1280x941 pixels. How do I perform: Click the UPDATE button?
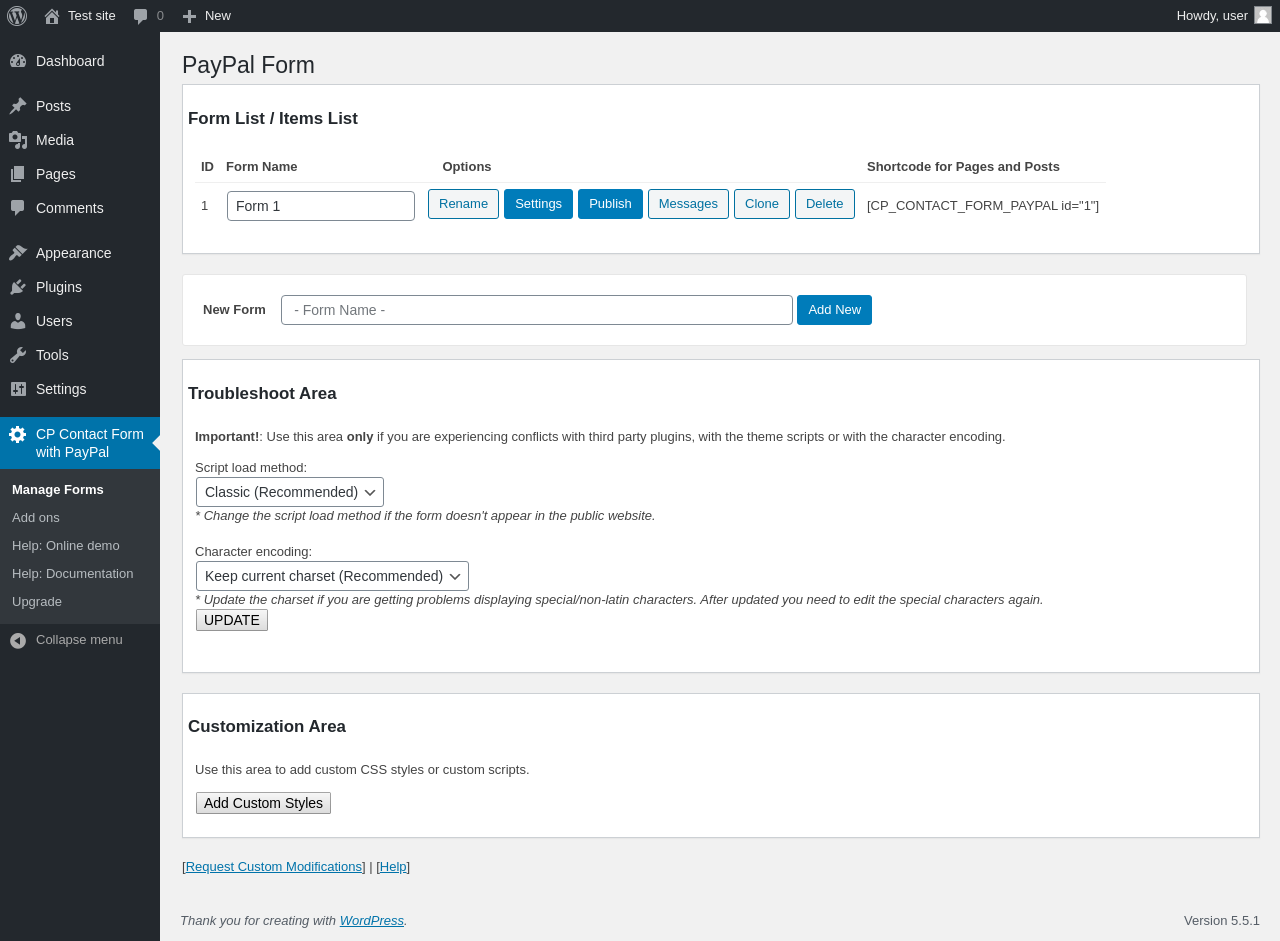[x=232, y=620]
